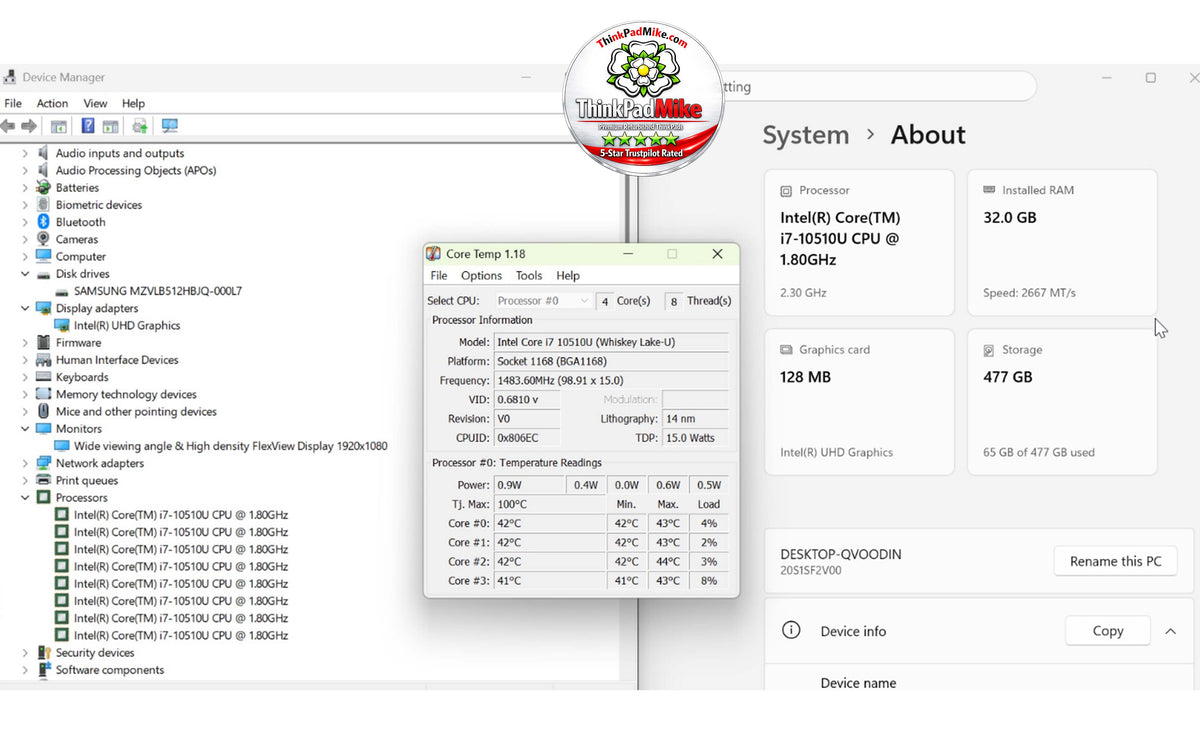Open Device Manager's Help menu
This screenshot has height=754, width=1200.
[133, 103]
